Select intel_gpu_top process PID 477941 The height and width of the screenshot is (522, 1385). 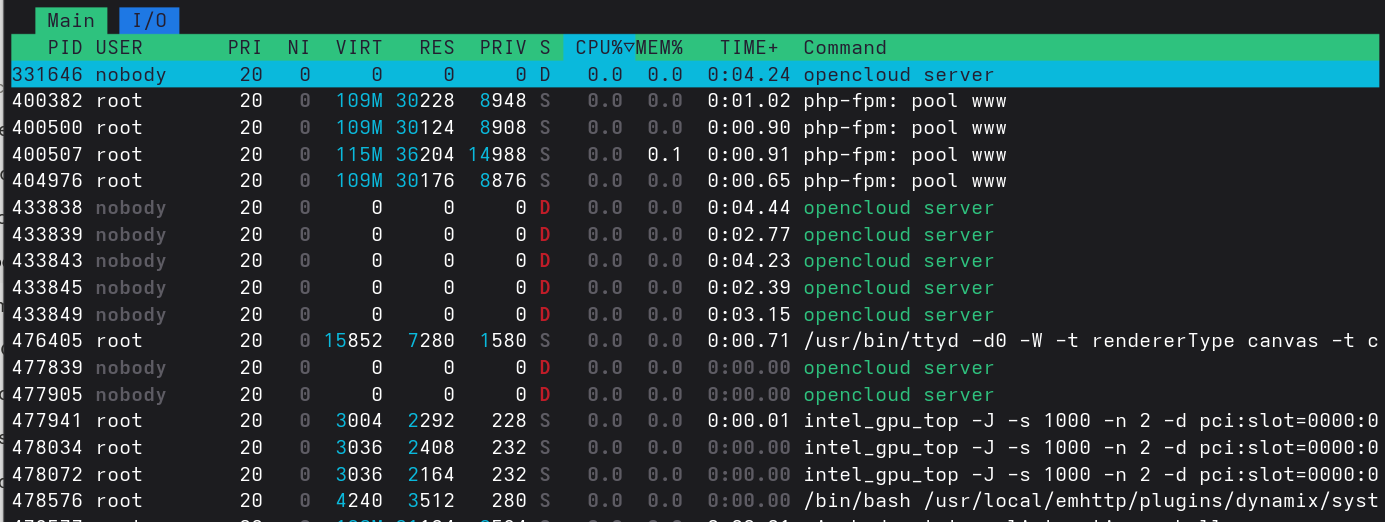coord(694,421)
